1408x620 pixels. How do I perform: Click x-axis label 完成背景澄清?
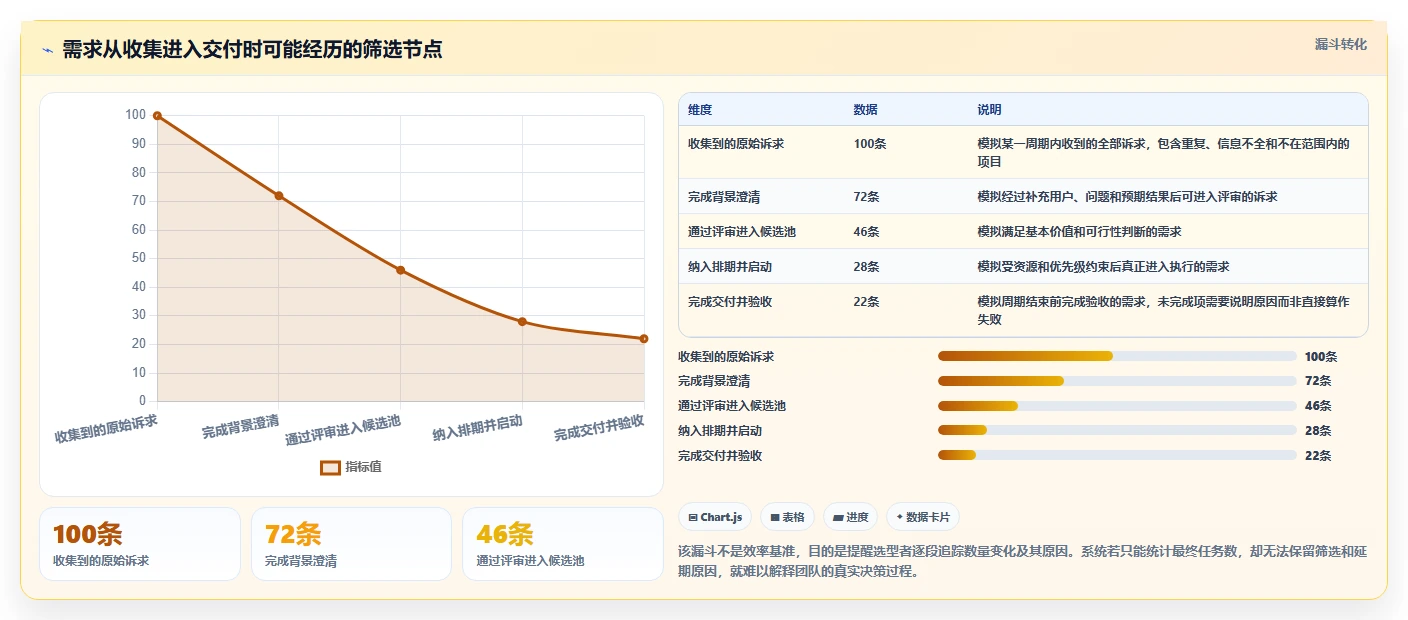tap(240, 427)
